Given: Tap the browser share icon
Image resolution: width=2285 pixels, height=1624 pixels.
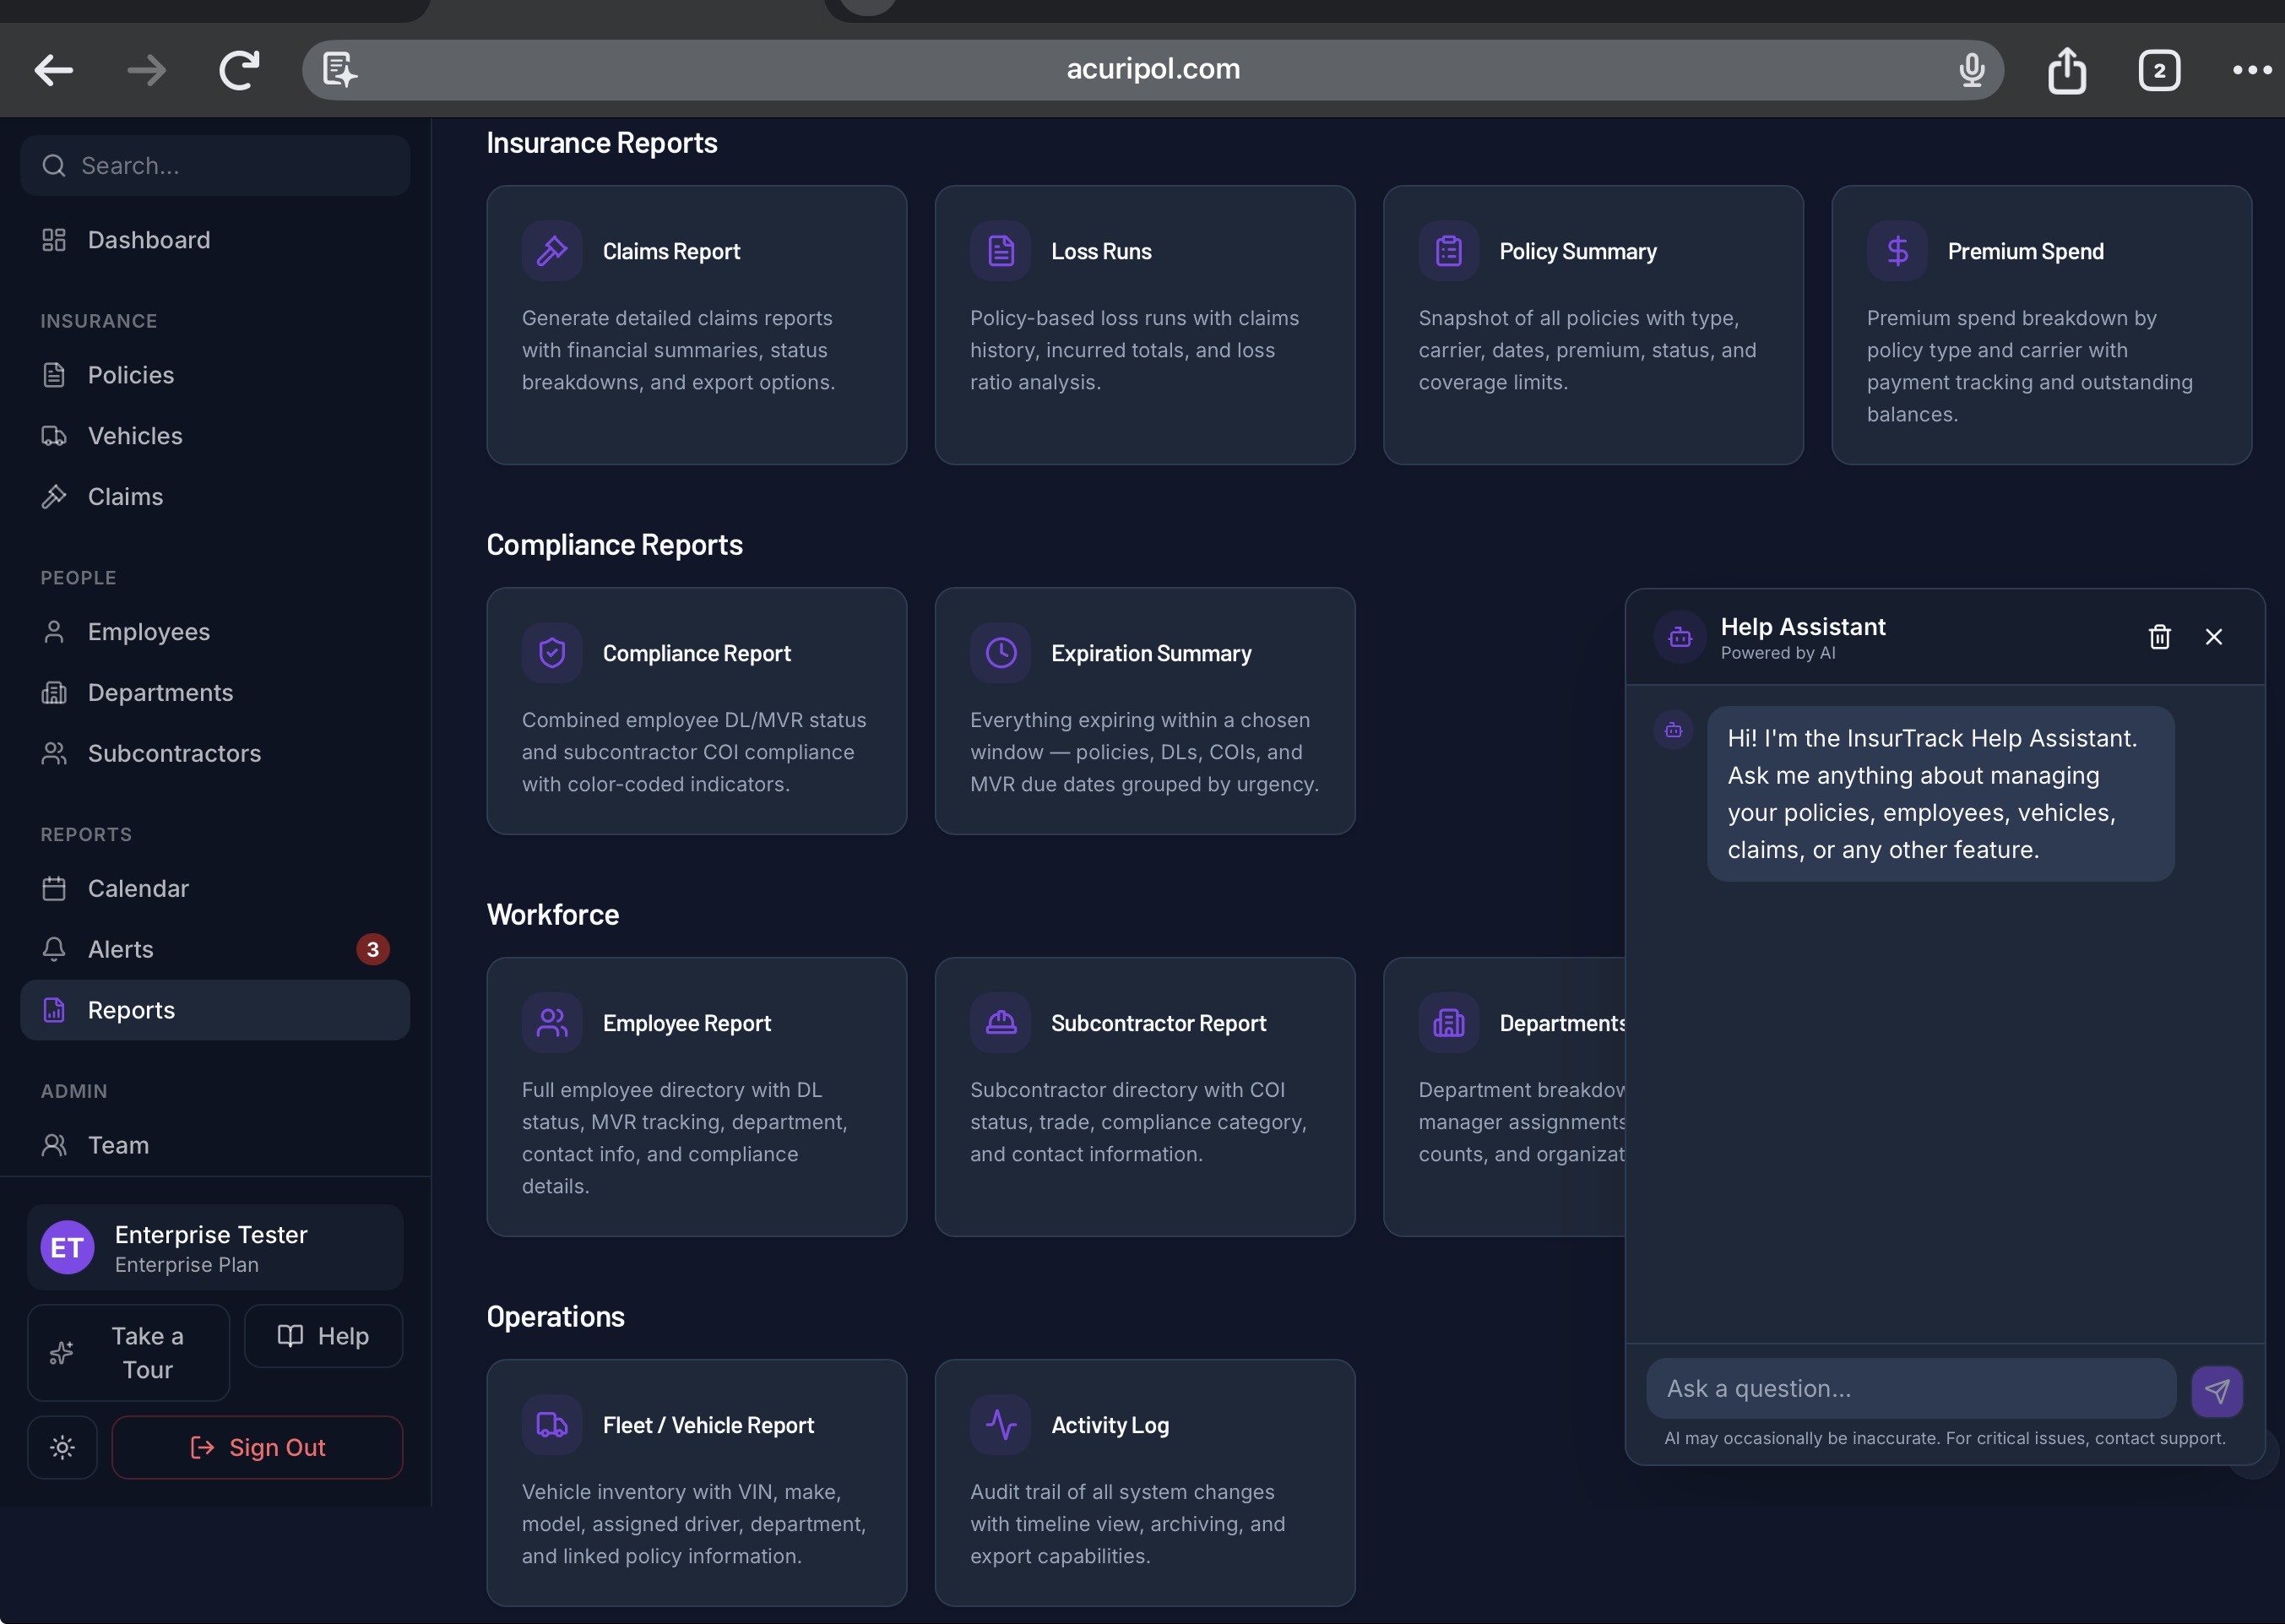Looking at the screenshot, I should (2066, 70).
